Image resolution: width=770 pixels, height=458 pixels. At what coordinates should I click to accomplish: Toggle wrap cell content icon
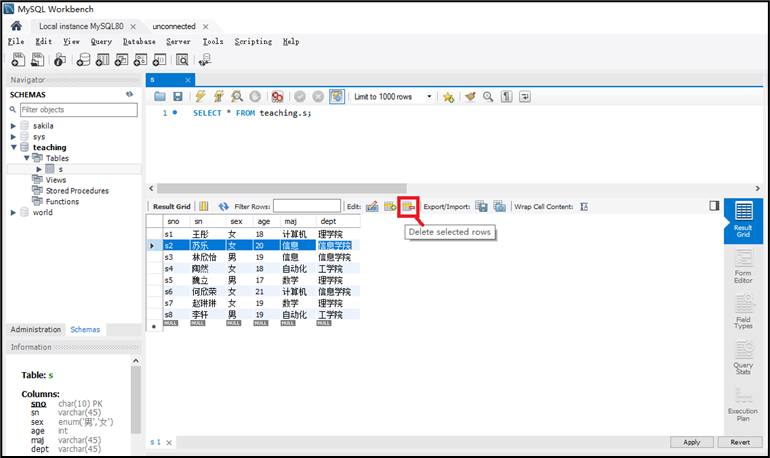(x=584, y=207)
